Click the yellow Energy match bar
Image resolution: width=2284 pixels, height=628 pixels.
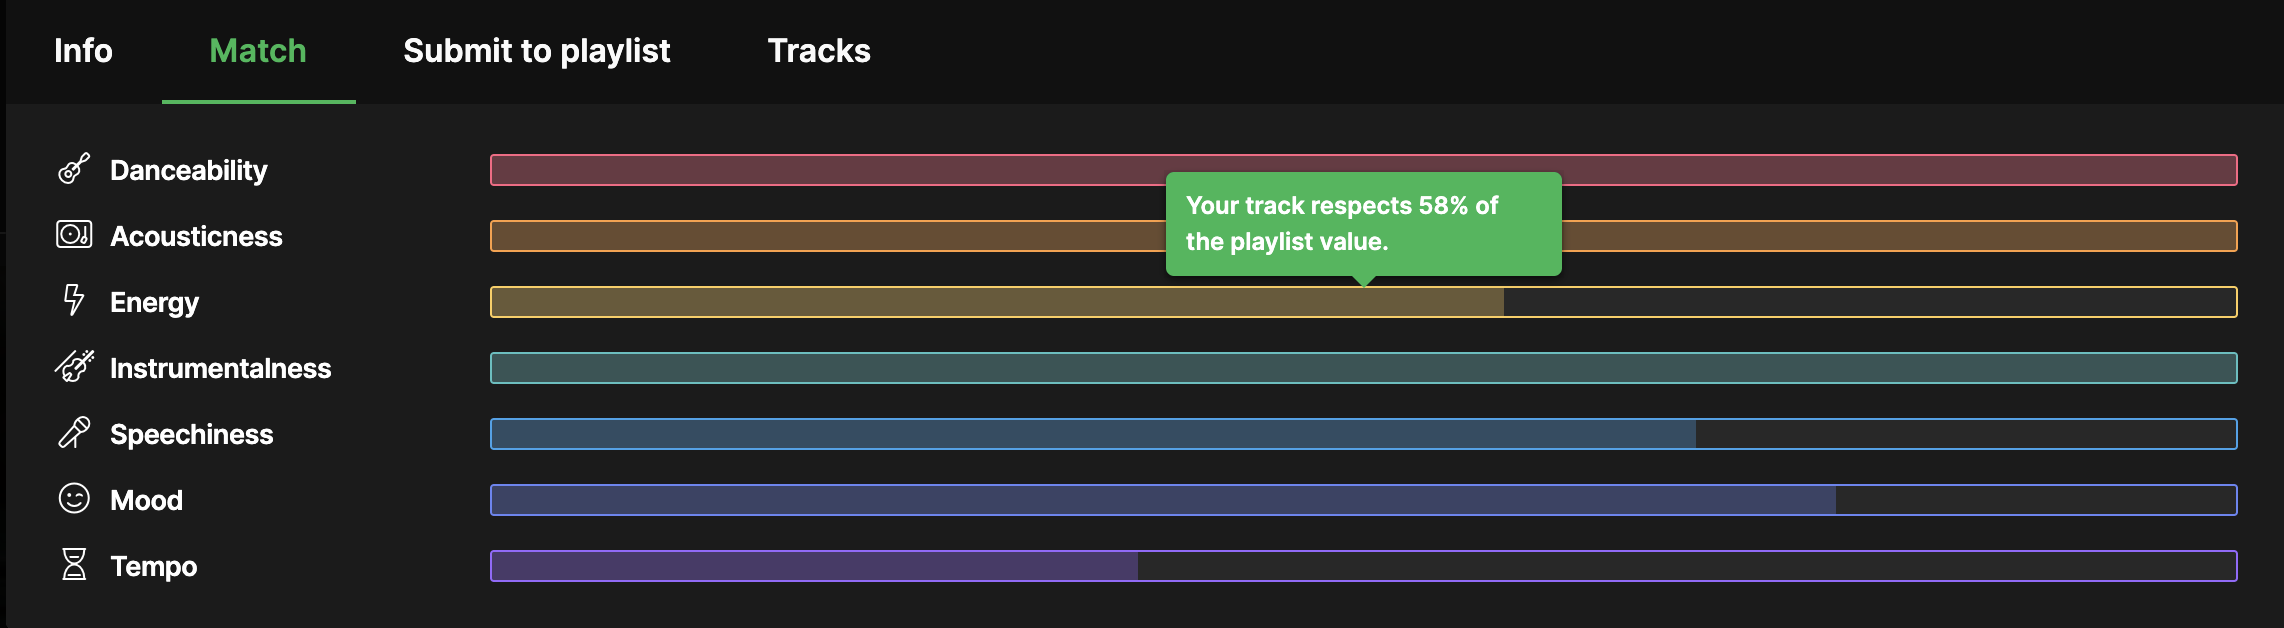coord(1364,302)
